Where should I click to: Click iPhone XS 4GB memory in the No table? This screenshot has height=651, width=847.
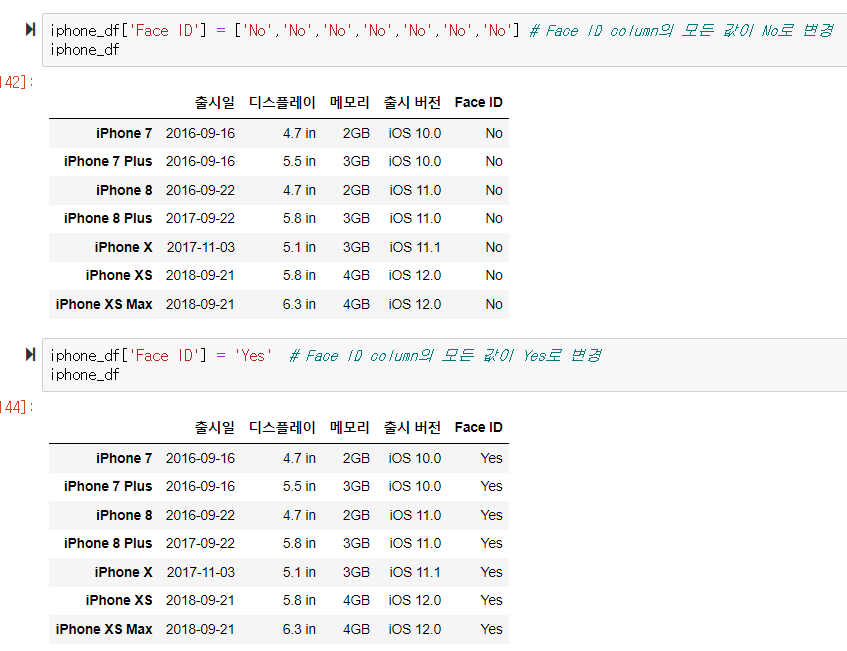click(x=357, y=276)
